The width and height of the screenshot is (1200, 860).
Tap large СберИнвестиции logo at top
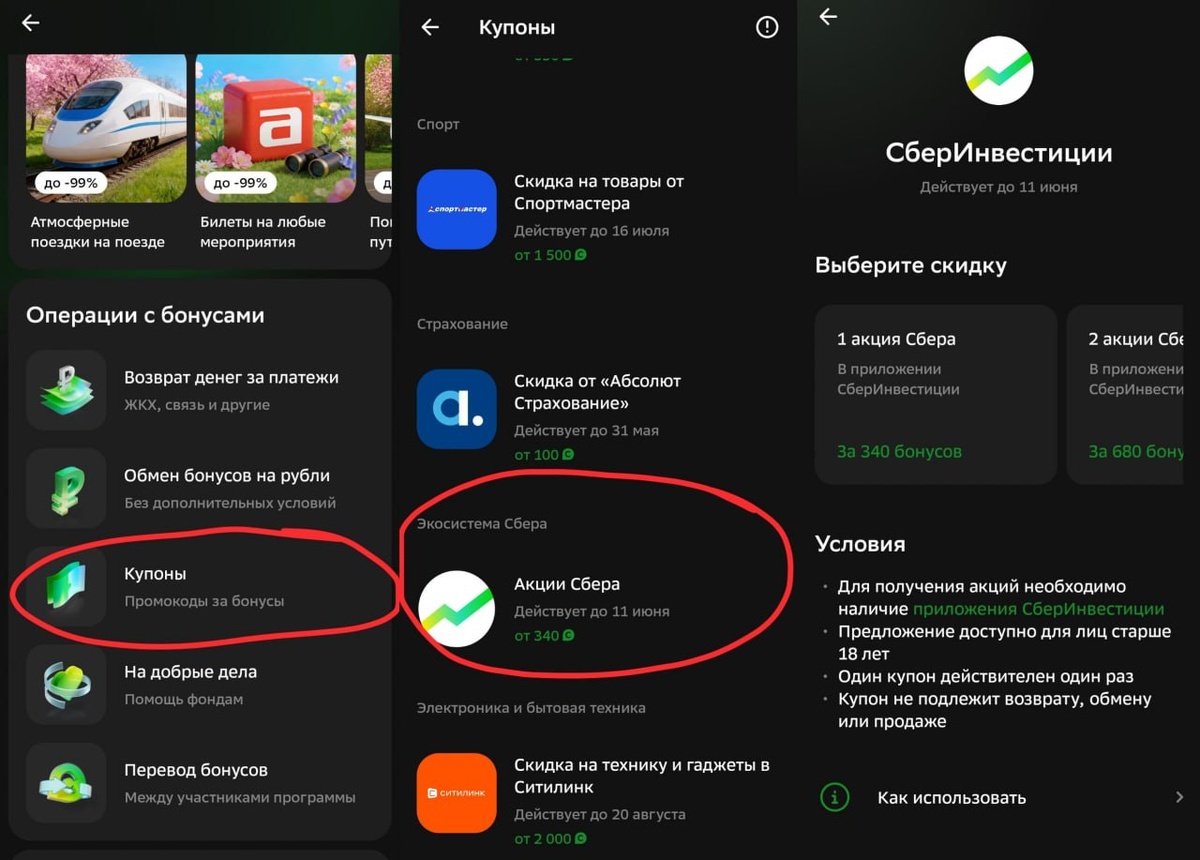[x=998, y=71]
